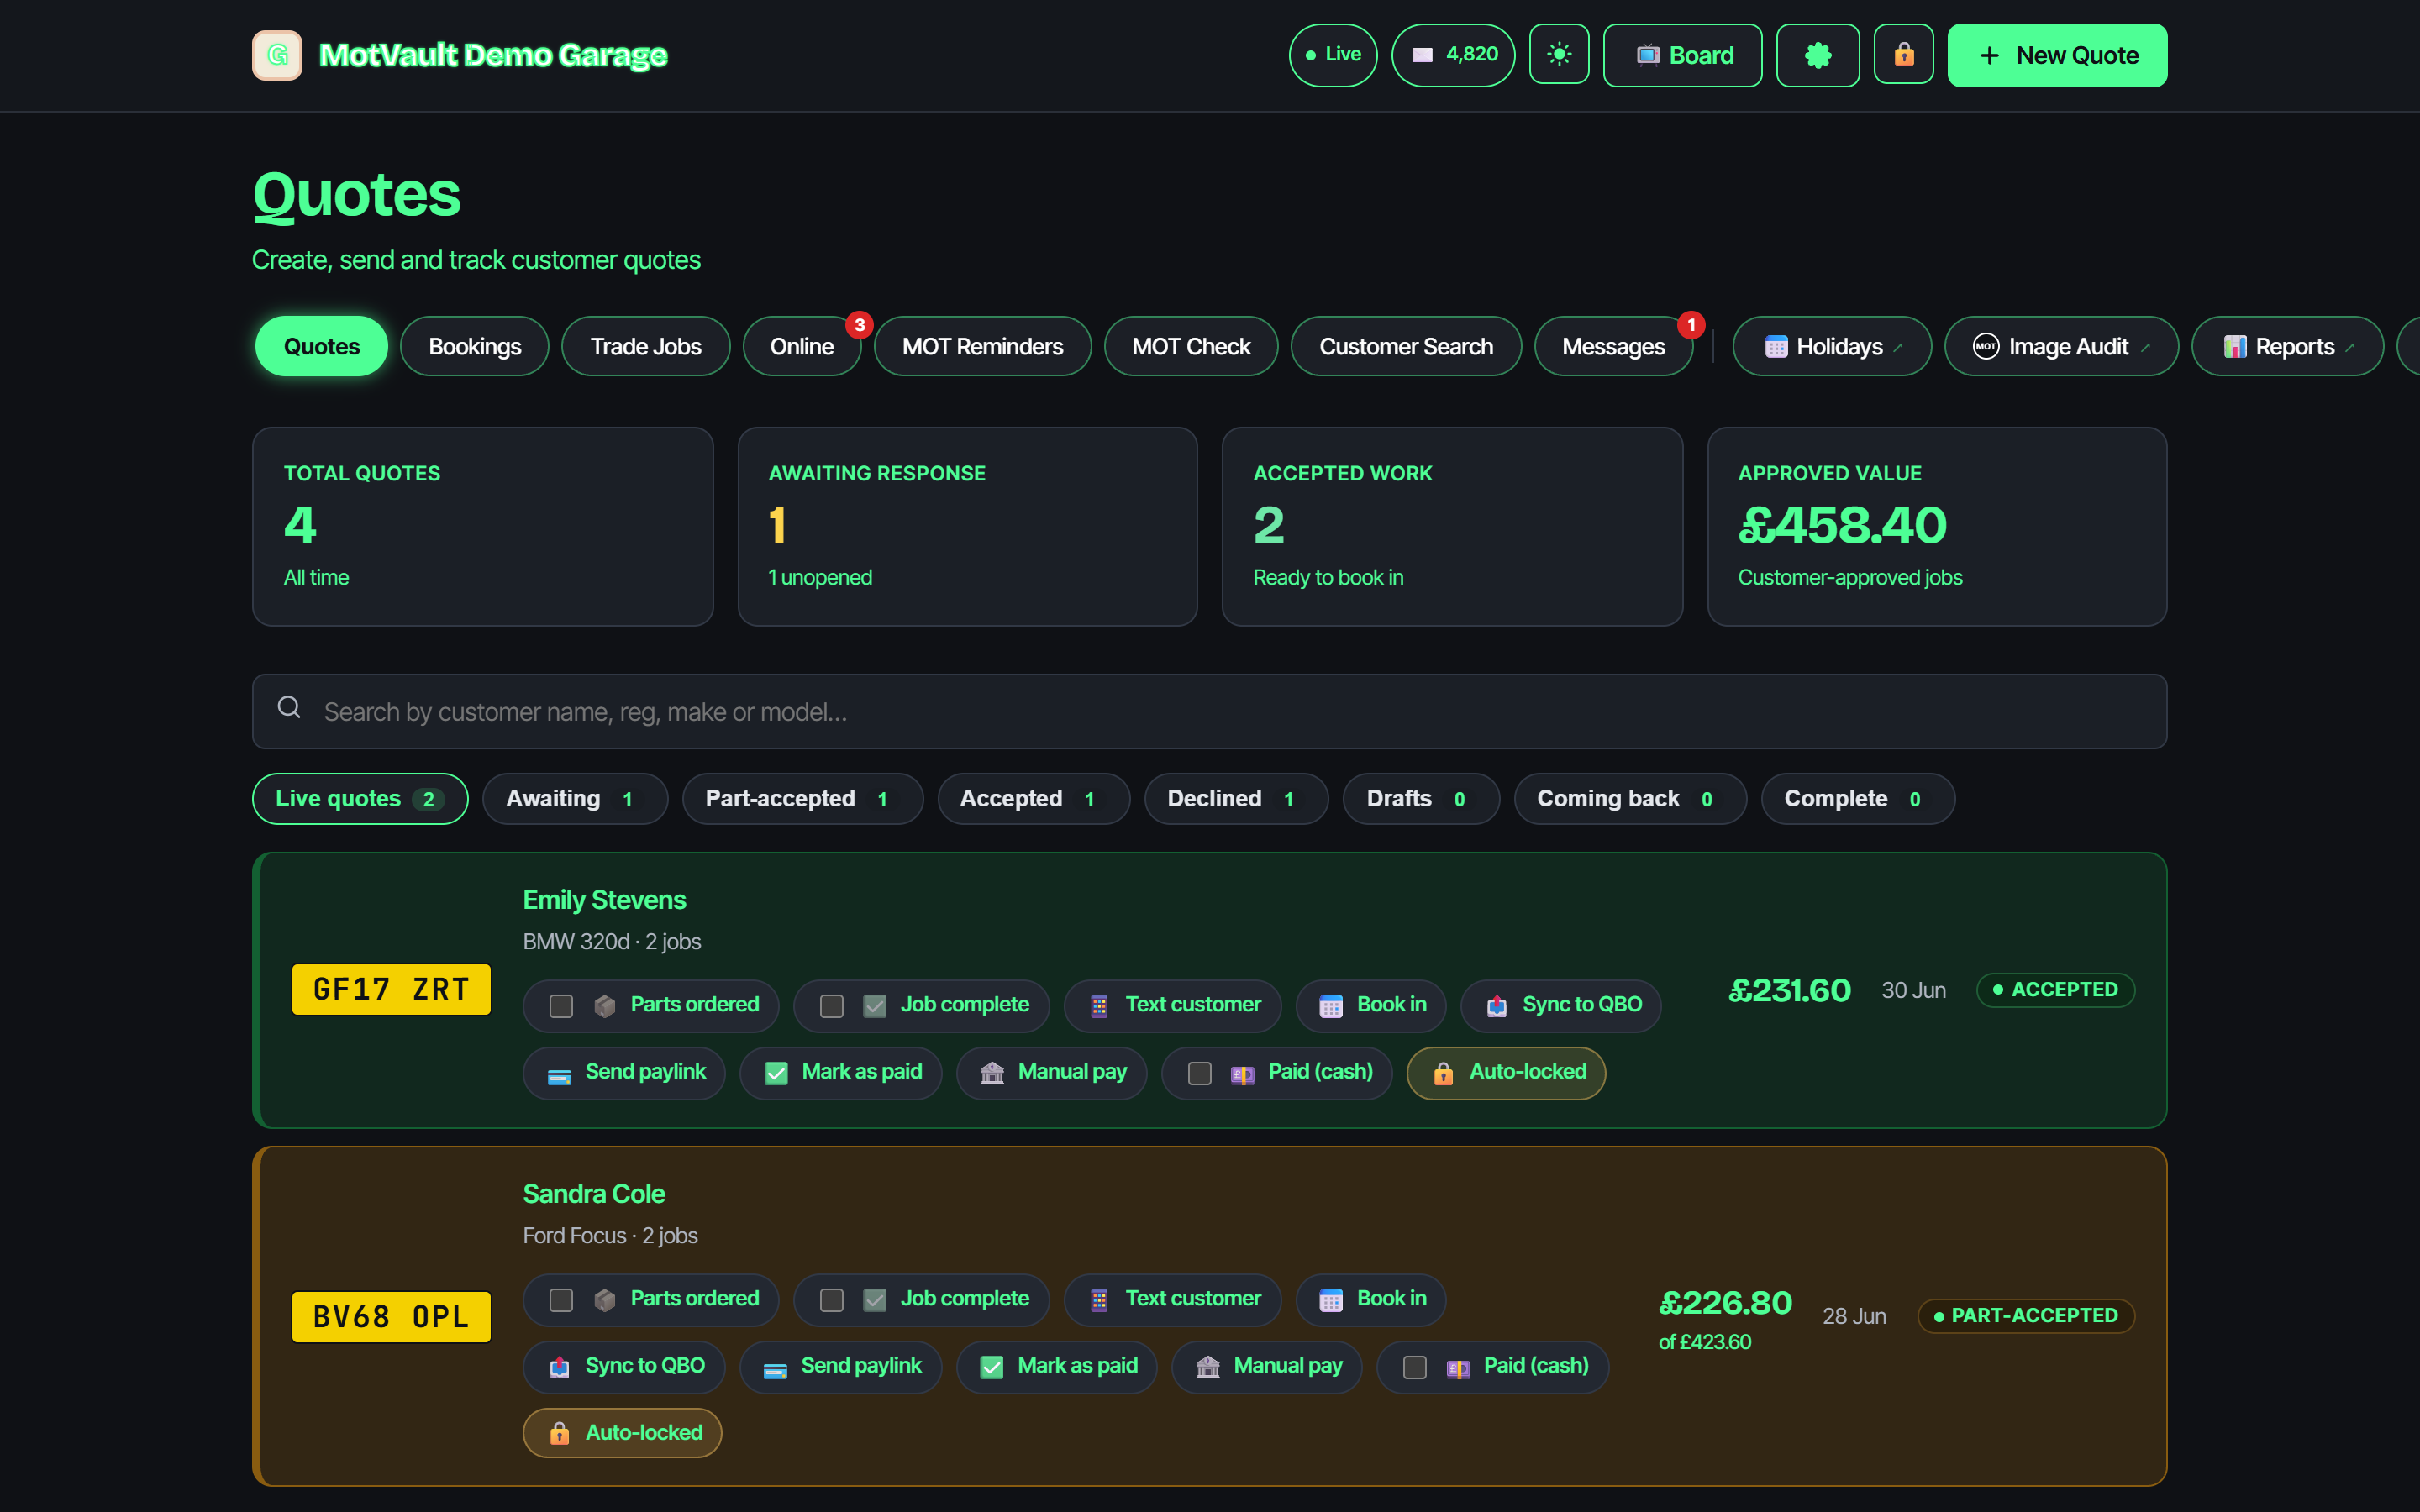Open the Messages tab
2420x1512 pixels.
(x=1613, y=346)
